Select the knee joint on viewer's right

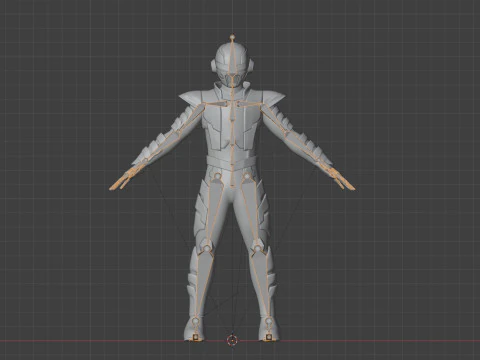258,248
